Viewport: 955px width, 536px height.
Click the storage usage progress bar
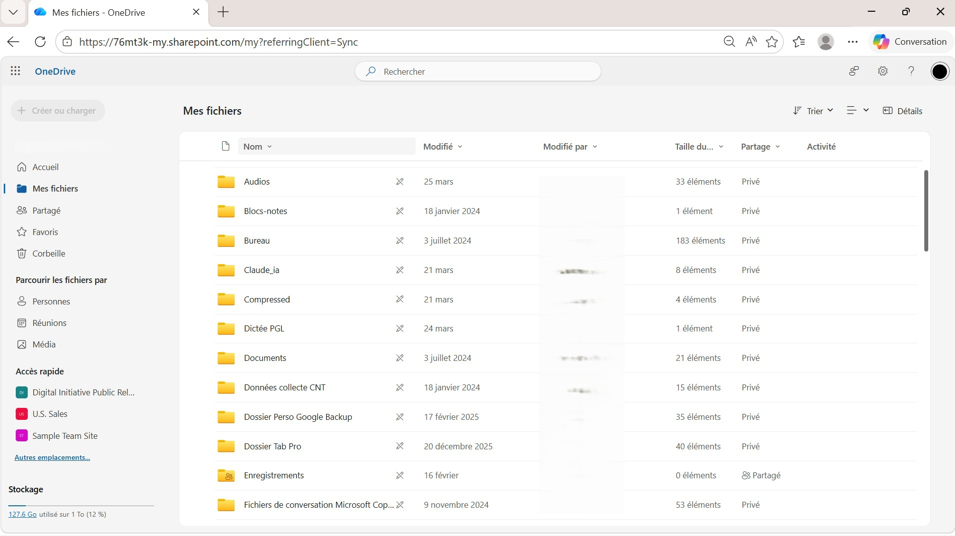[x=81, y=506]
